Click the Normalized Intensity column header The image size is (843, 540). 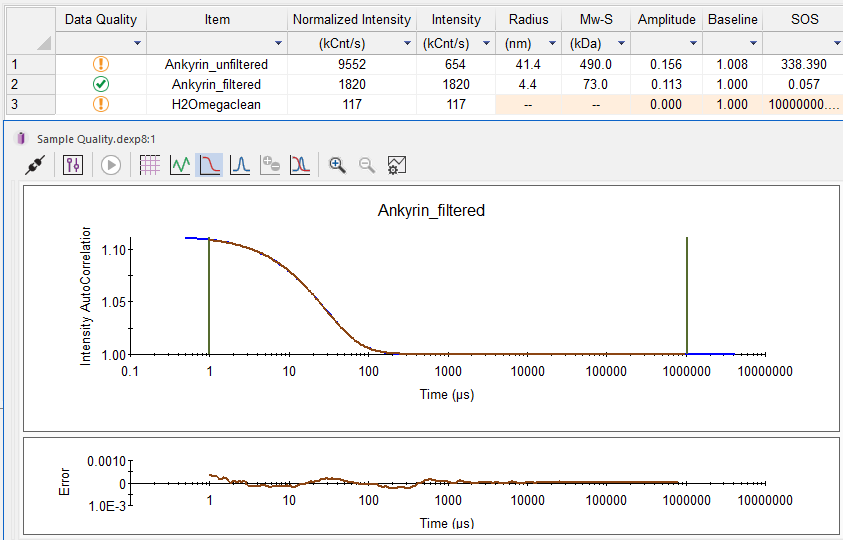point(351,20)
